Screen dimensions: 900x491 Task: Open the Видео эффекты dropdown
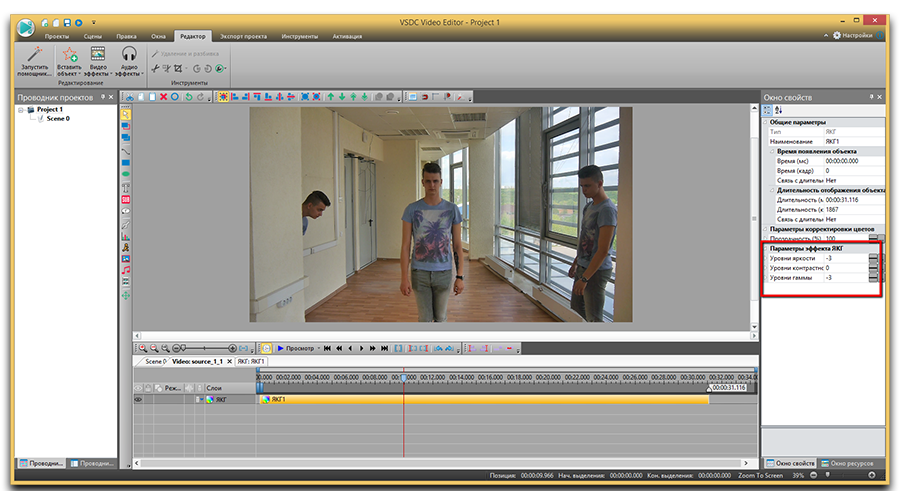coord(98,61)
